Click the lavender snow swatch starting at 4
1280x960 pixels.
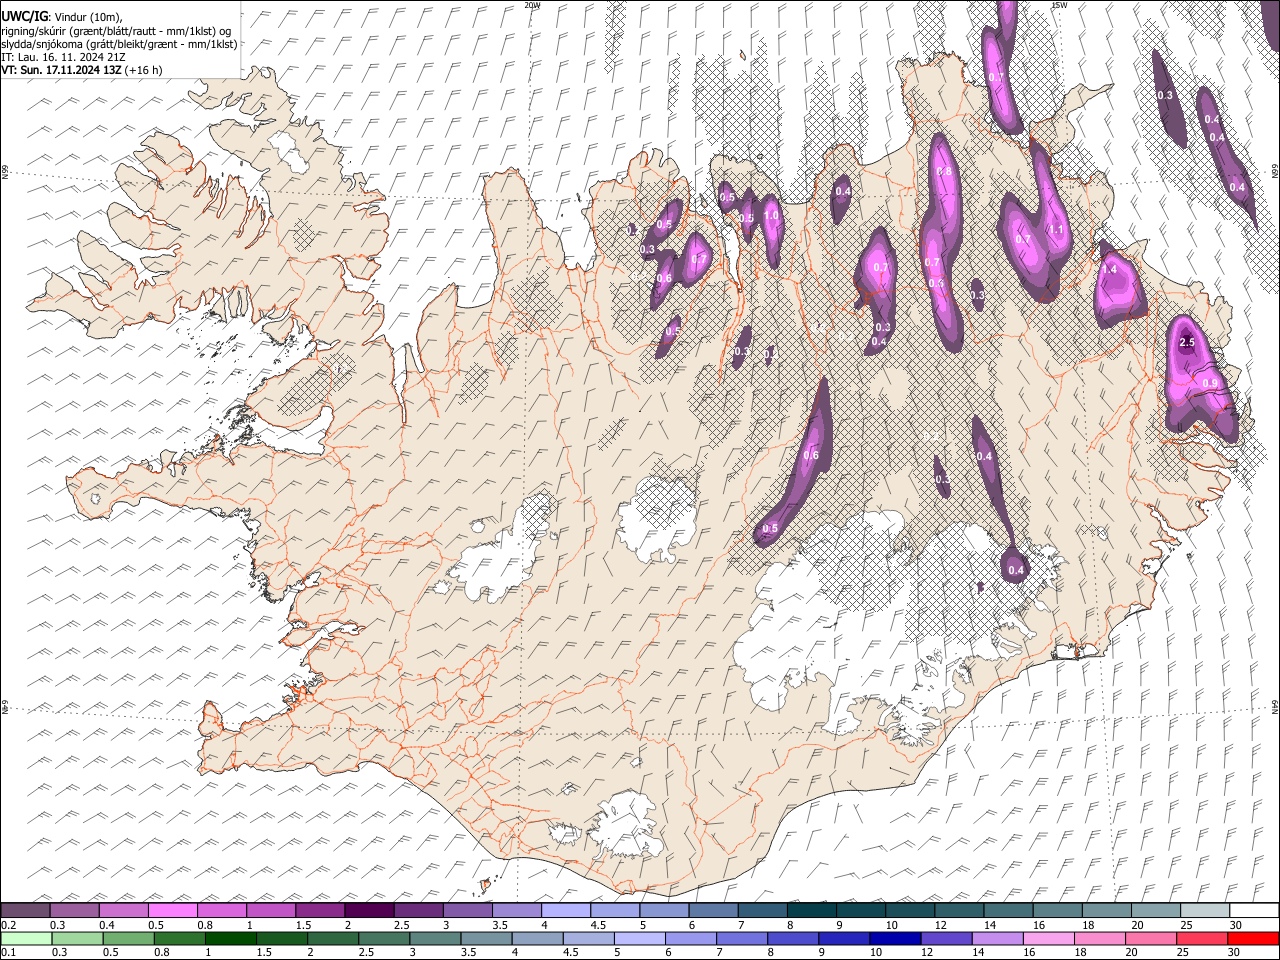point(566,910)
